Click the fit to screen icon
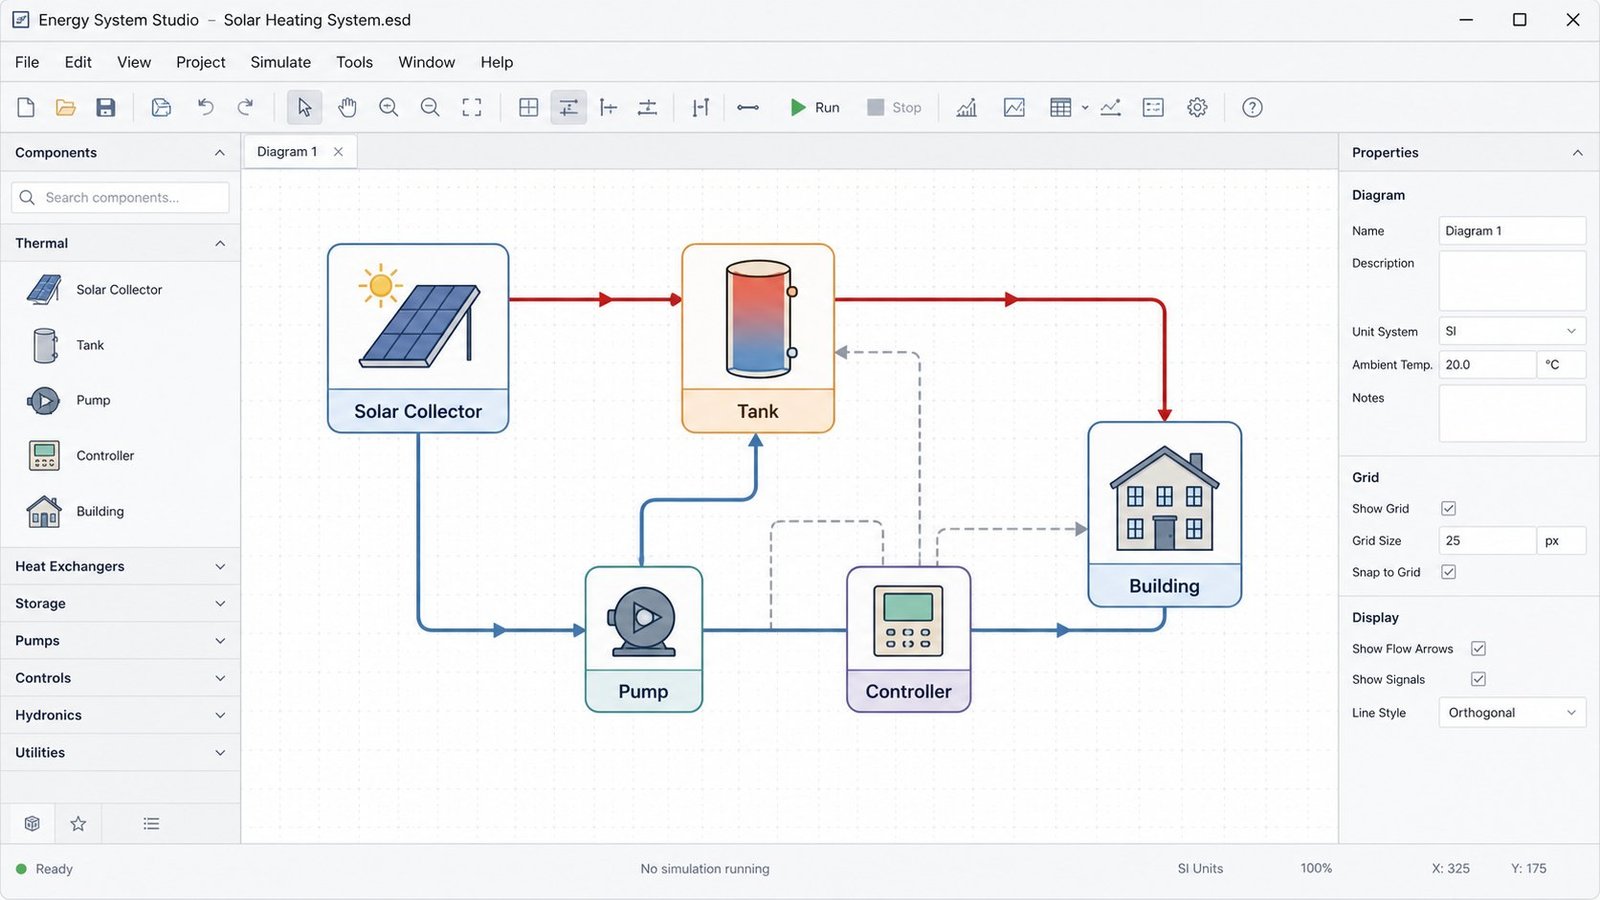The width and height of the screenshot is (1600, 900). [472, 107]
